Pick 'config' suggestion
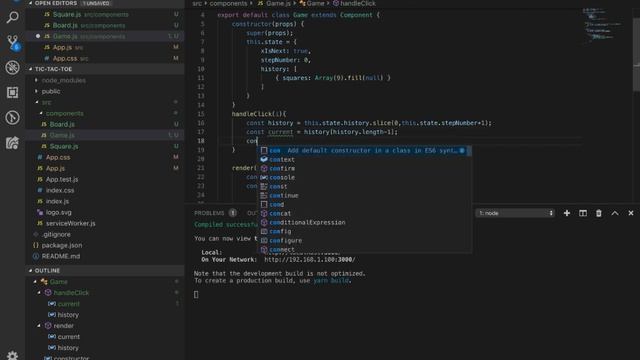The height and width of the screenshot is (360, 640). [x=364, y=231]
